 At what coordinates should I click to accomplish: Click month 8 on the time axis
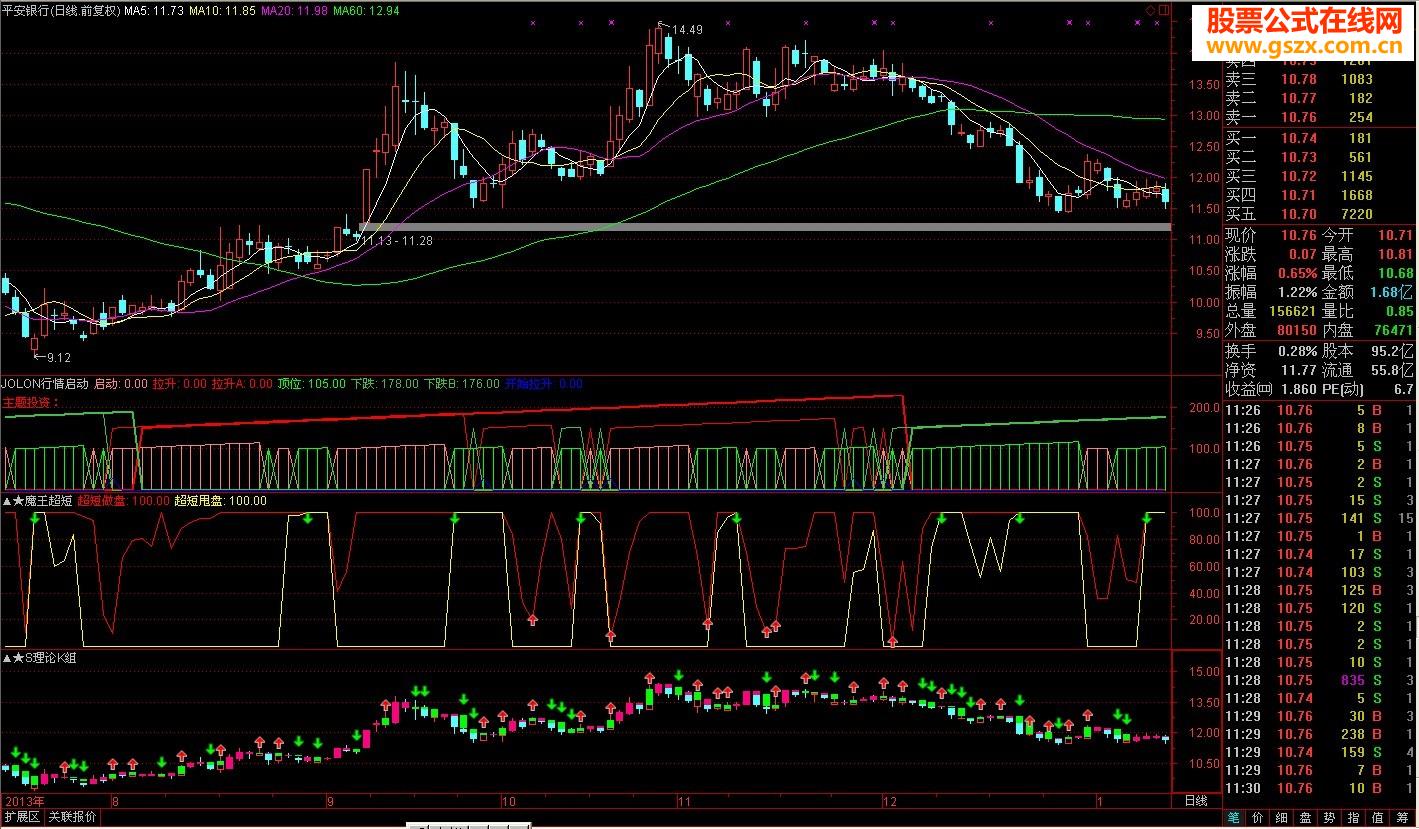click(x=116, y=801)
